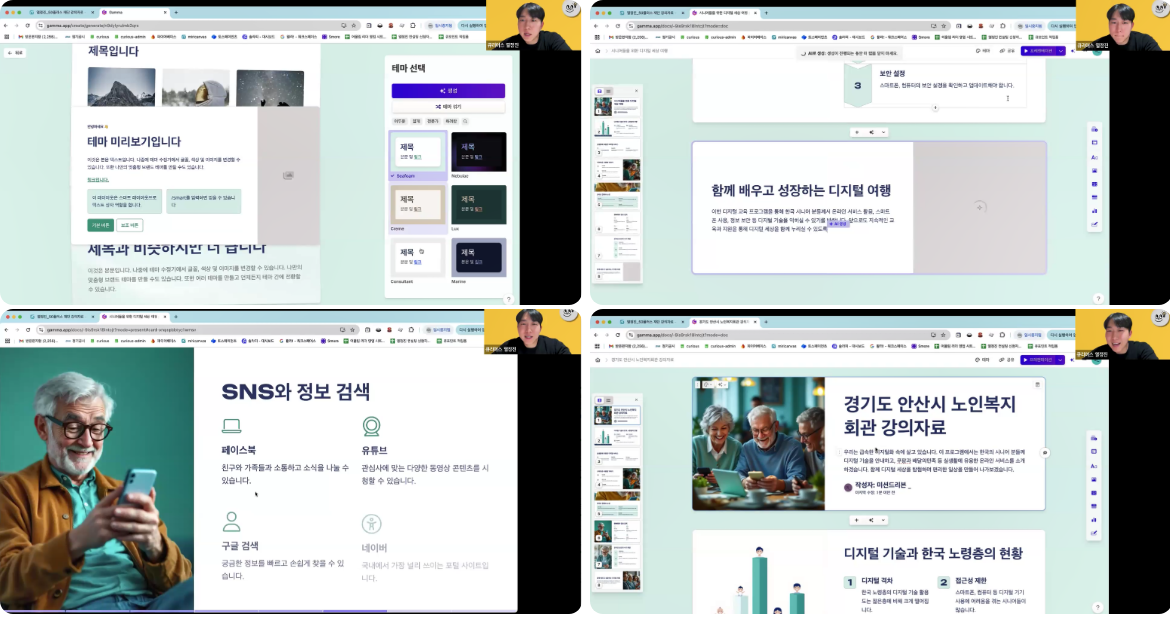Select slide 1 thumbnail in top-right sidebar
1170x618 pixels.
click(617, 106)
